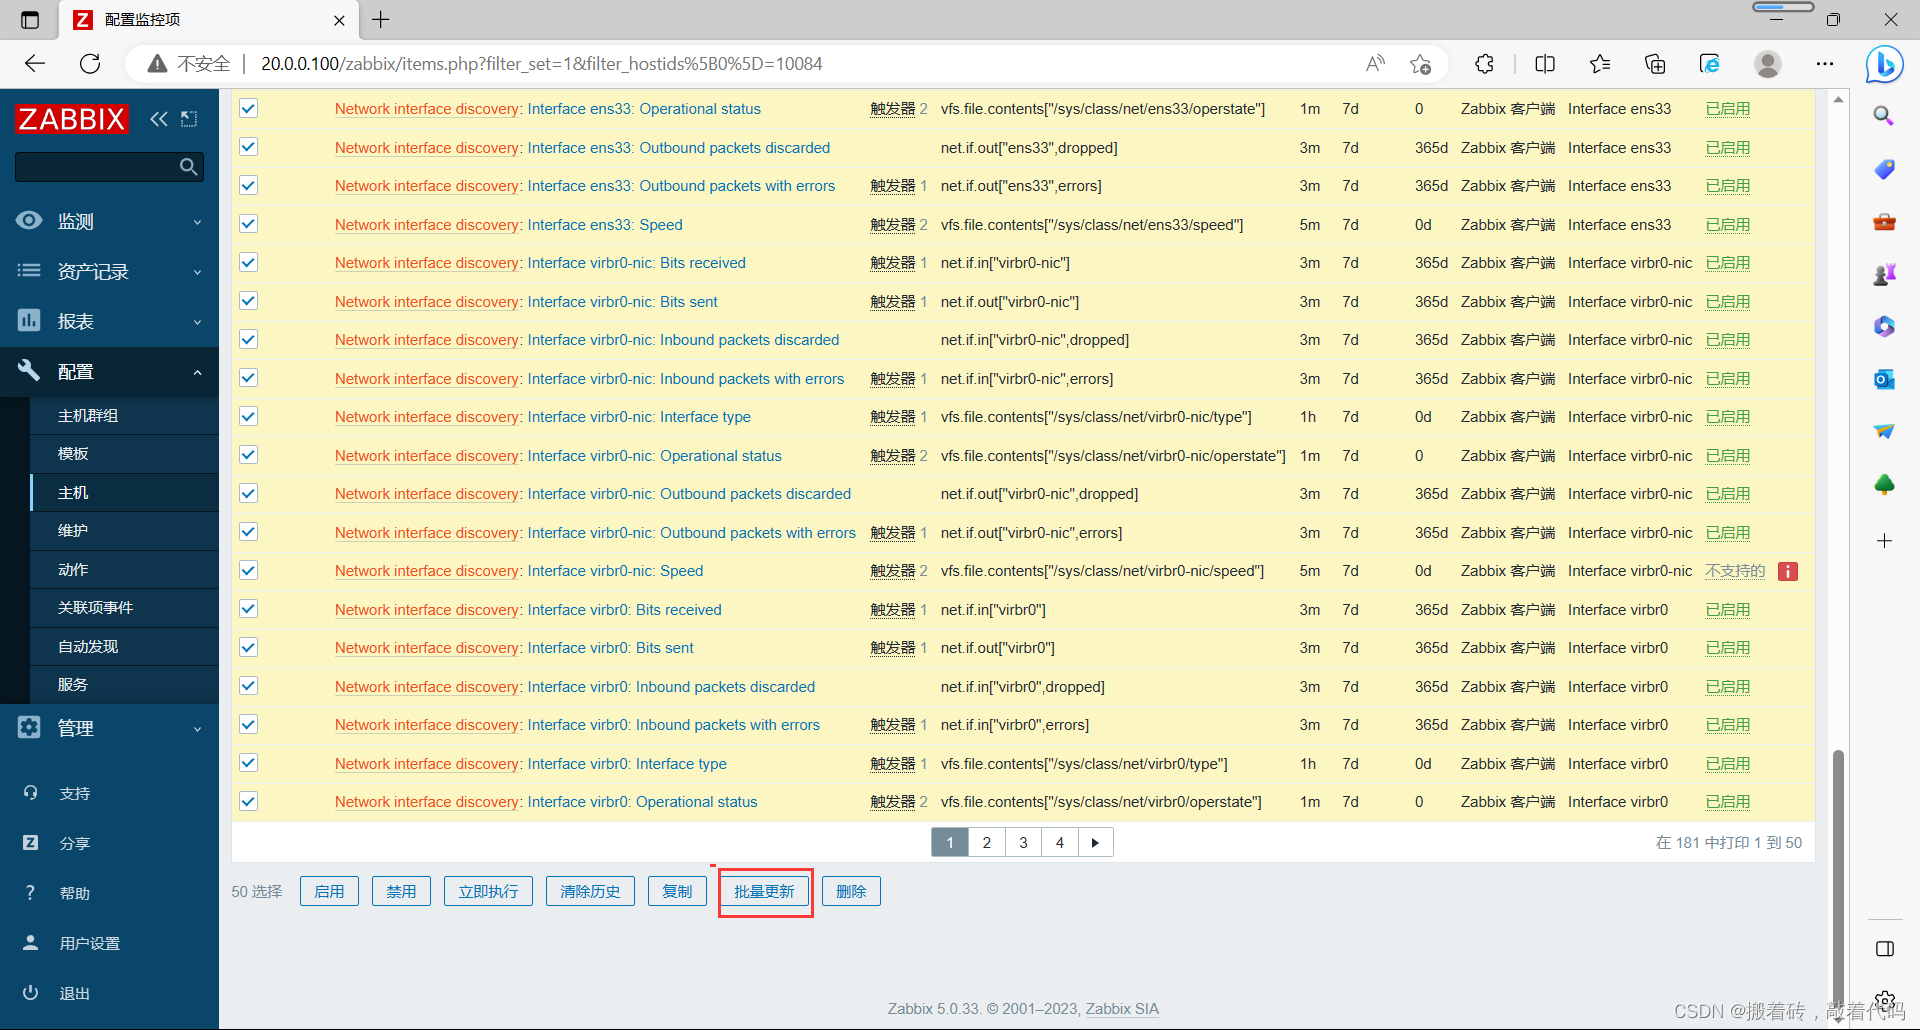Uncheck the virbr0-nic Speed row checkbox

pyautogui.click(x=249, y=570)
